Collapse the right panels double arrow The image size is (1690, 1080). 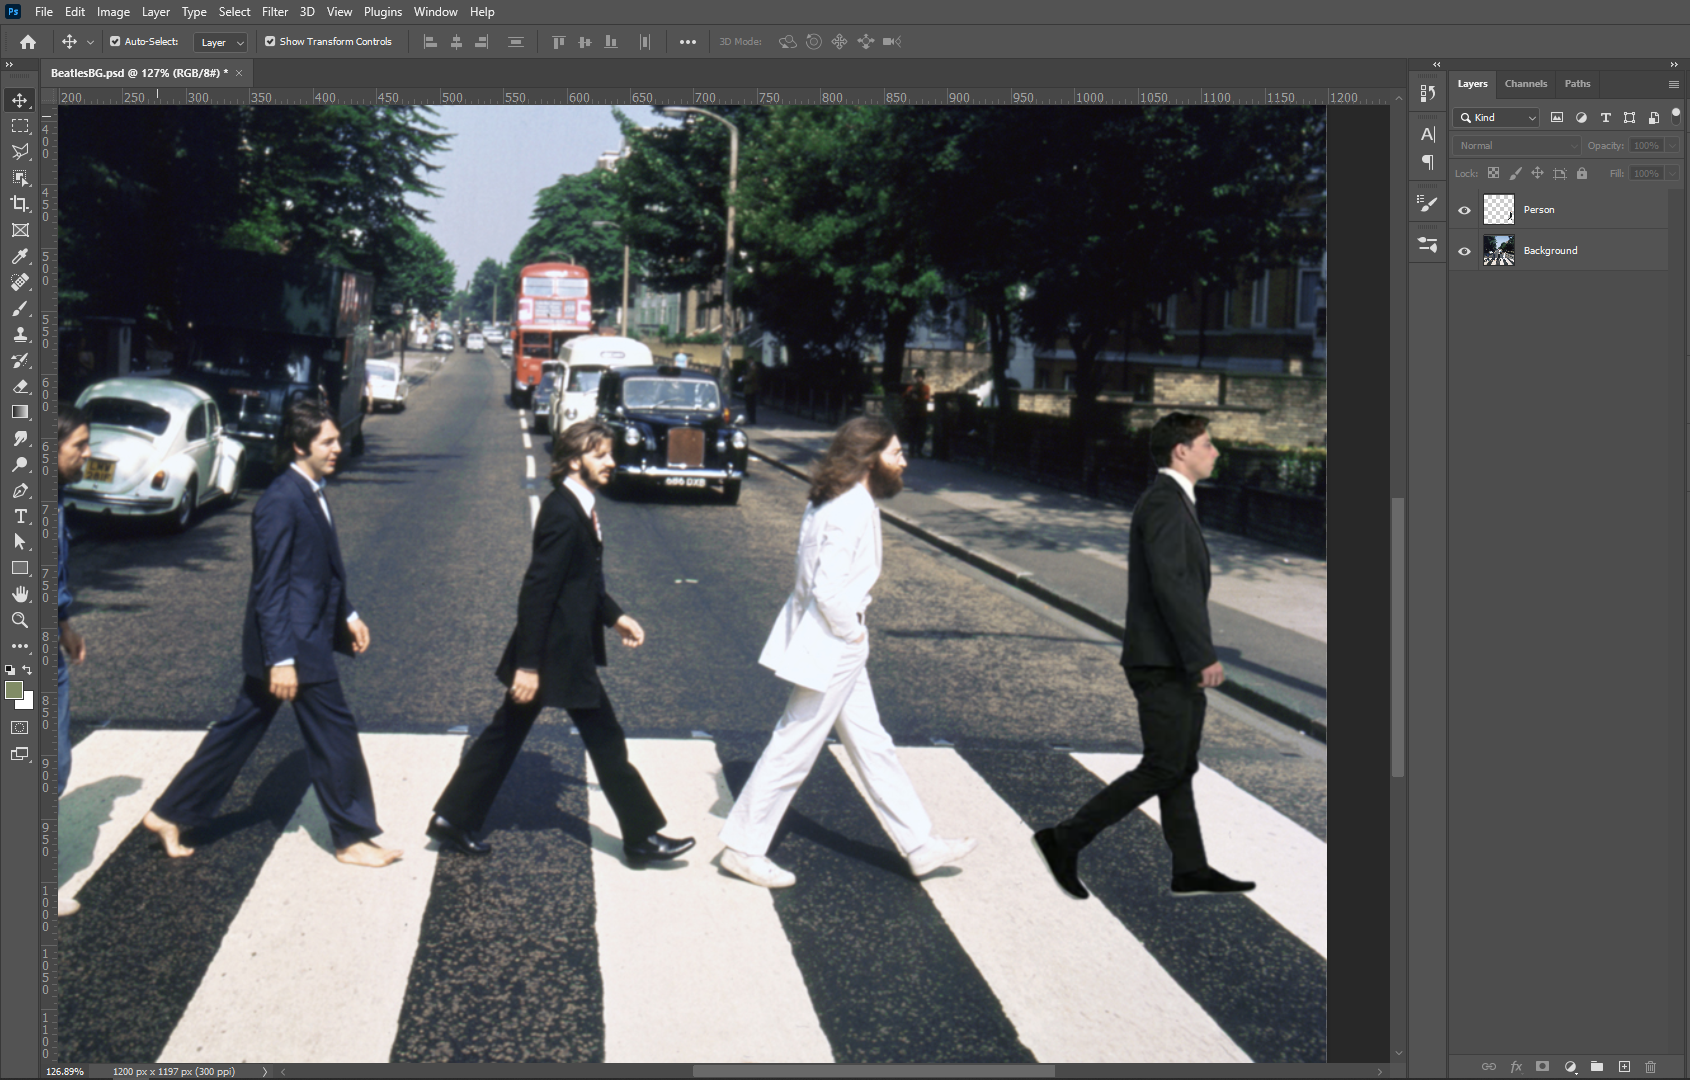click(x=1674, y=64)
